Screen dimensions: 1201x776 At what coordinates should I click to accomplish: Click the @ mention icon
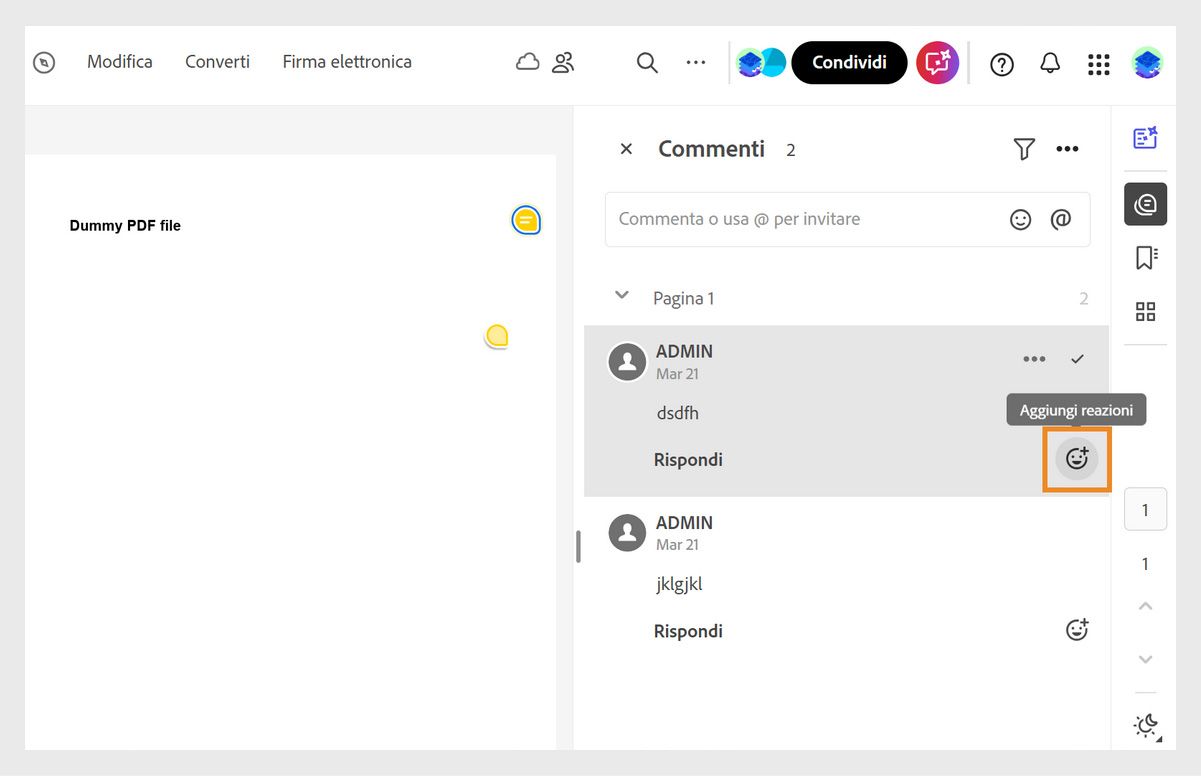(x=1061, y=219)
